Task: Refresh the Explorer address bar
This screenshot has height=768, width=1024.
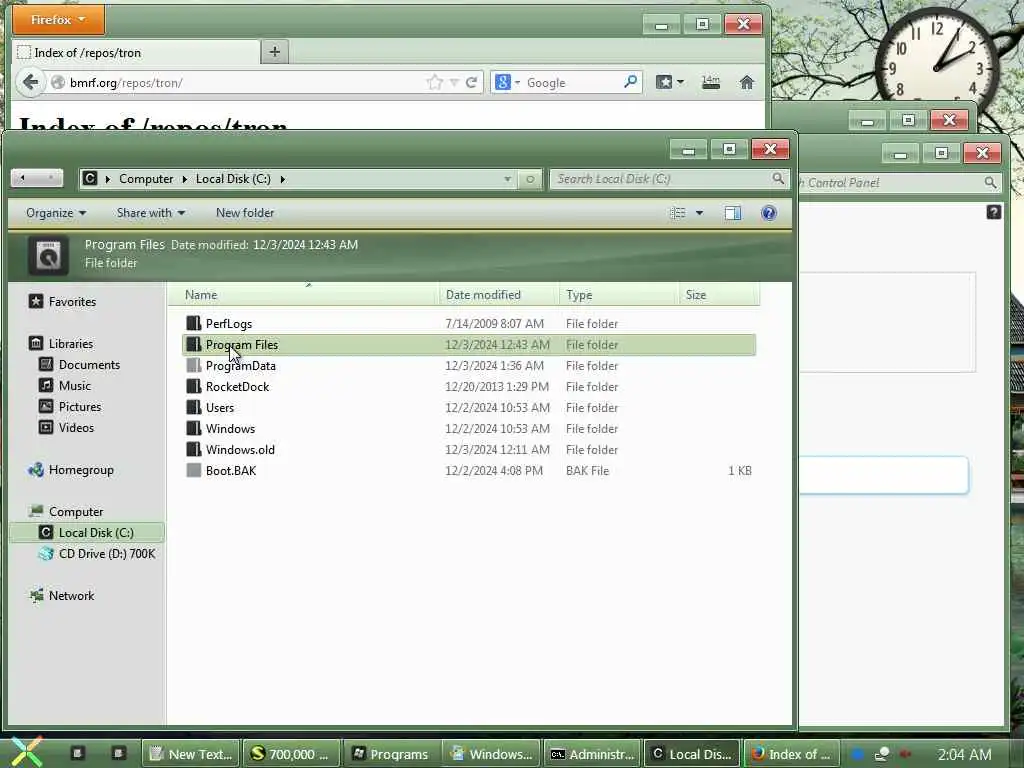Action: coord(530,179)
